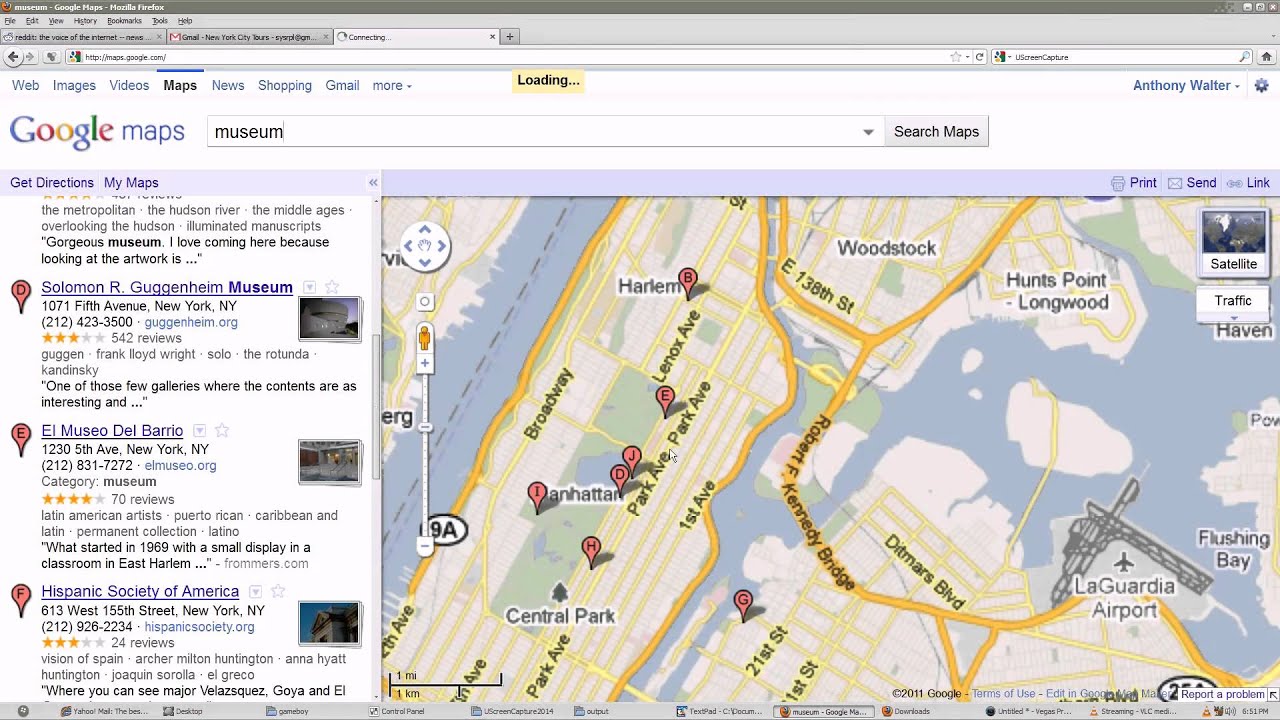
Task: Open the My Maps link
Action: click(131, 183)
